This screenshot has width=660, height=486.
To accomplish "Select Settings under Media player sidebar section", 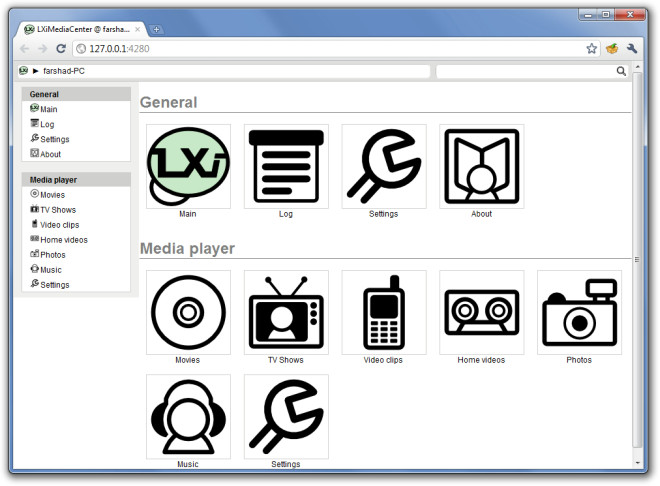I will (x=50, y=284).
